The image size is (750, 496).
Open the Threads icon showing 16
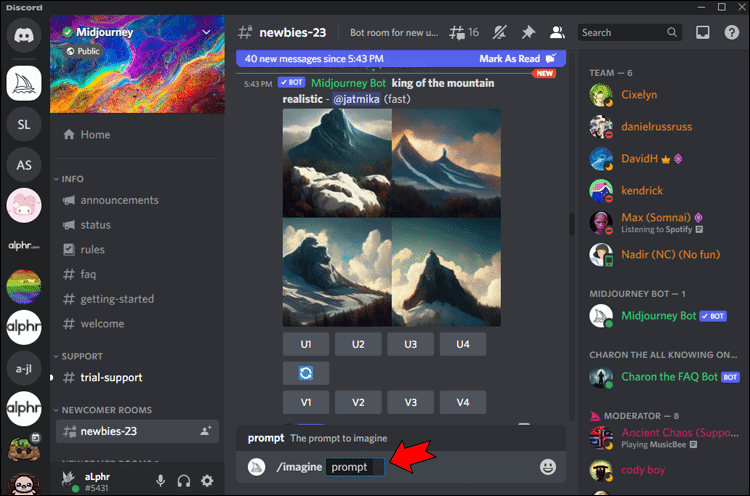click(x=463, y=33)
